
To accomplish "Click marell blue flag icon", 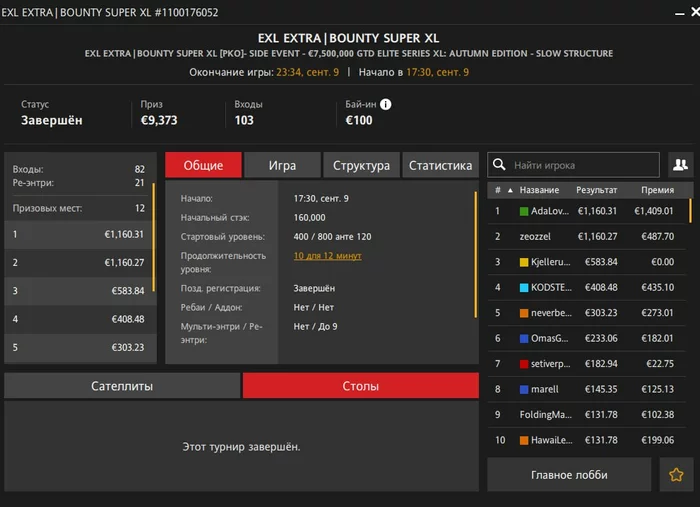I will click(x=524, y=389).
